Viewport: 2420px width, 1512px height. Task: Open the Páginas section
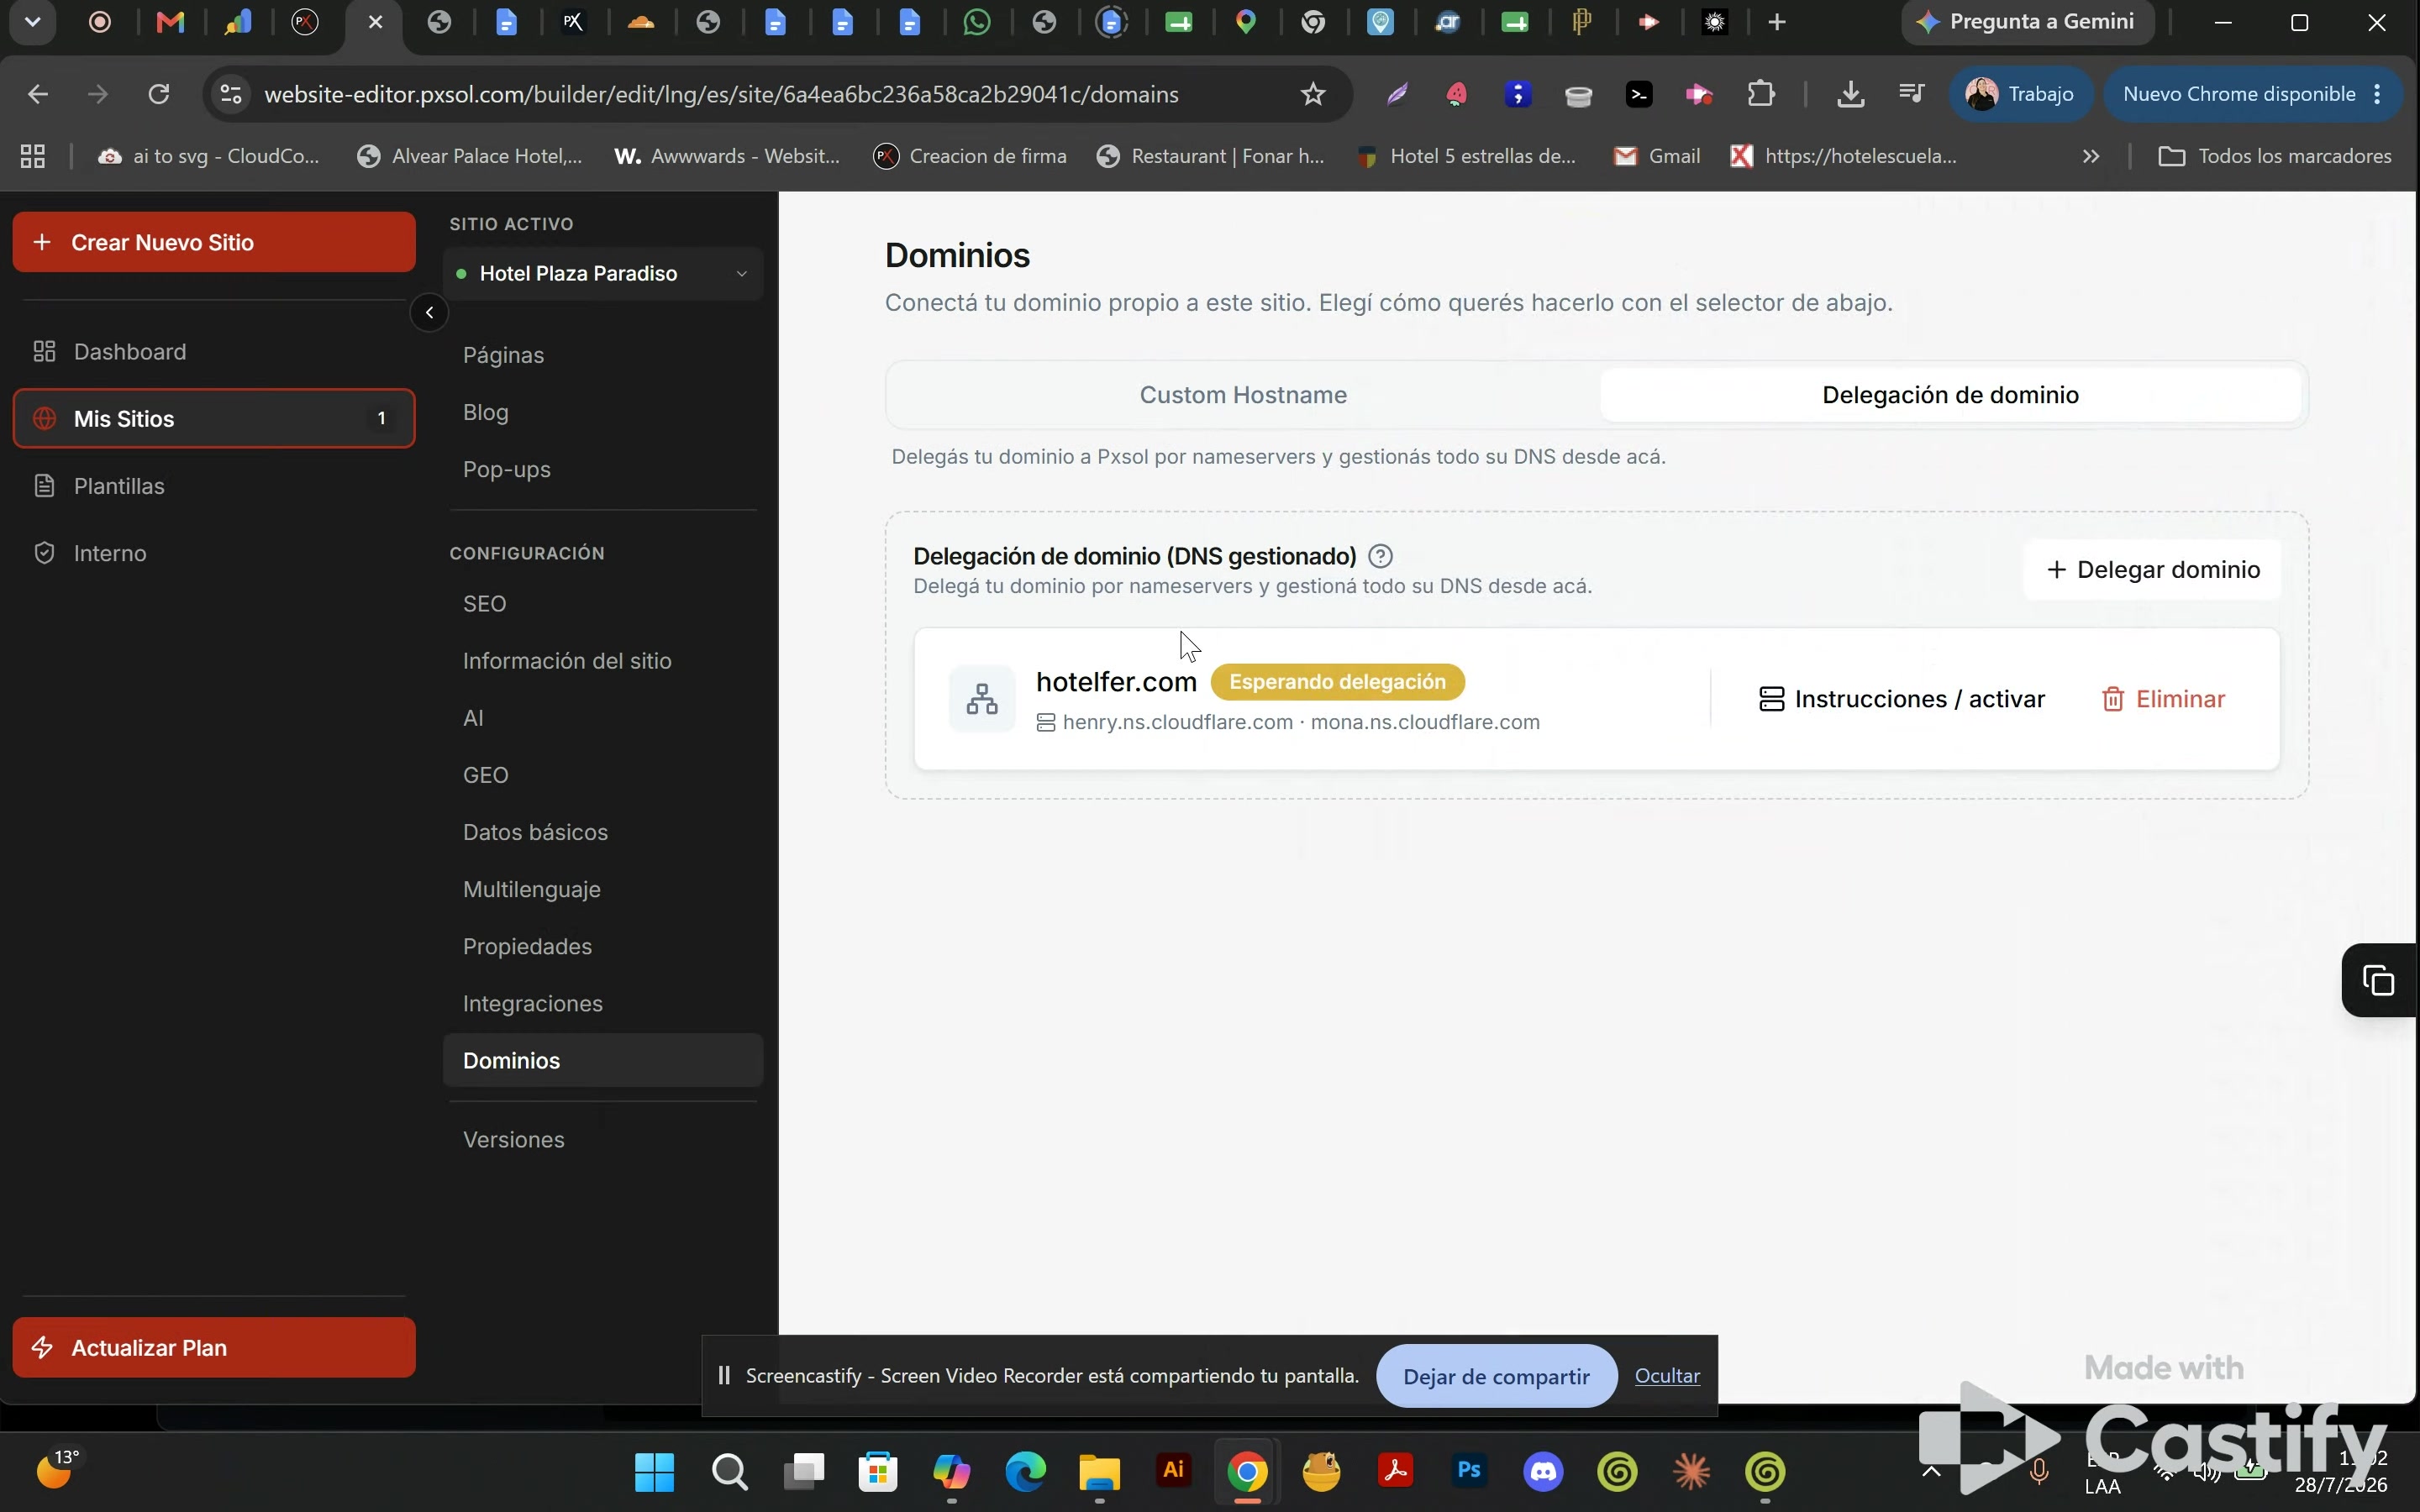(x=503, y=355)
